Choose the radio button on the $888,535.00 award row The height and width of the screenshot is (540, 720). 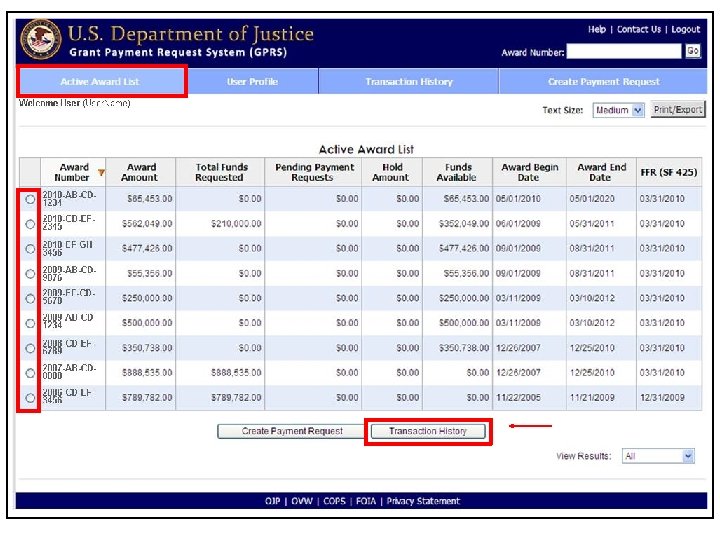pos(30,373)
